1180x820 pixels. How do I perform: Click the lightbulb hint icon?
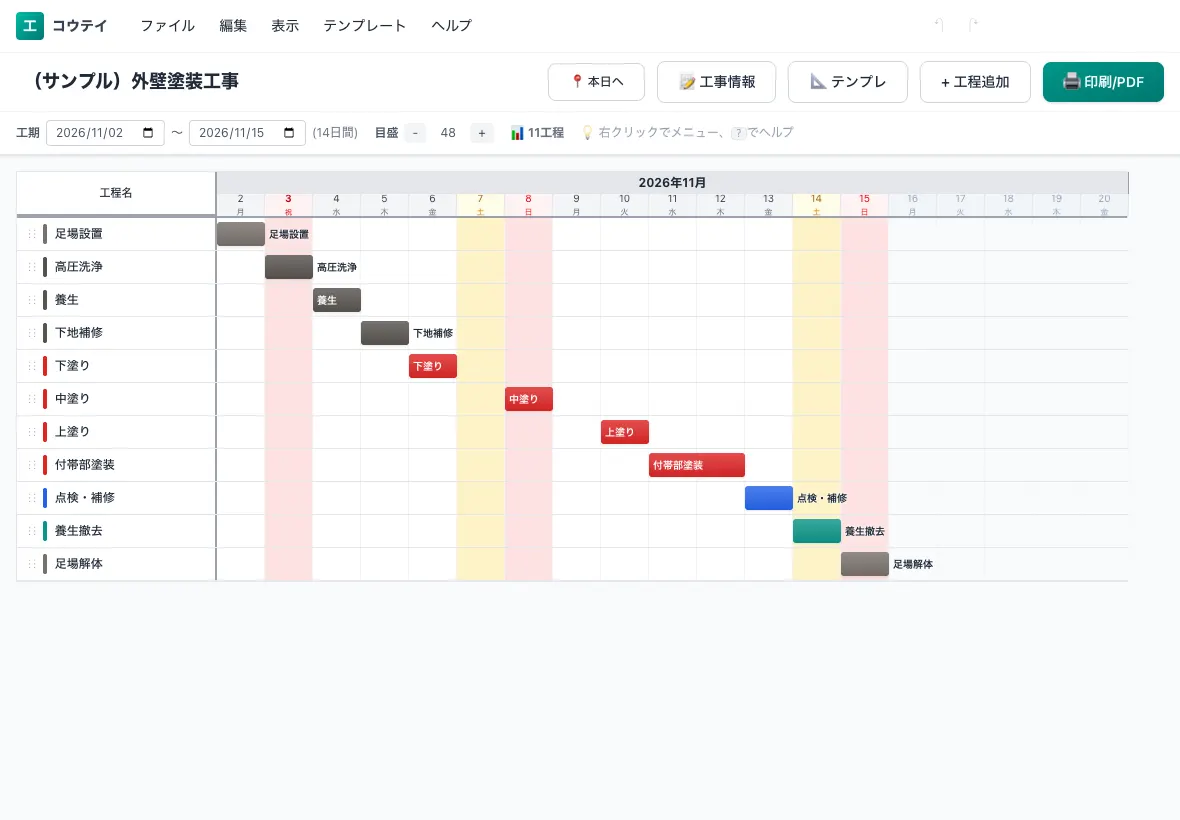coord(588,133)
